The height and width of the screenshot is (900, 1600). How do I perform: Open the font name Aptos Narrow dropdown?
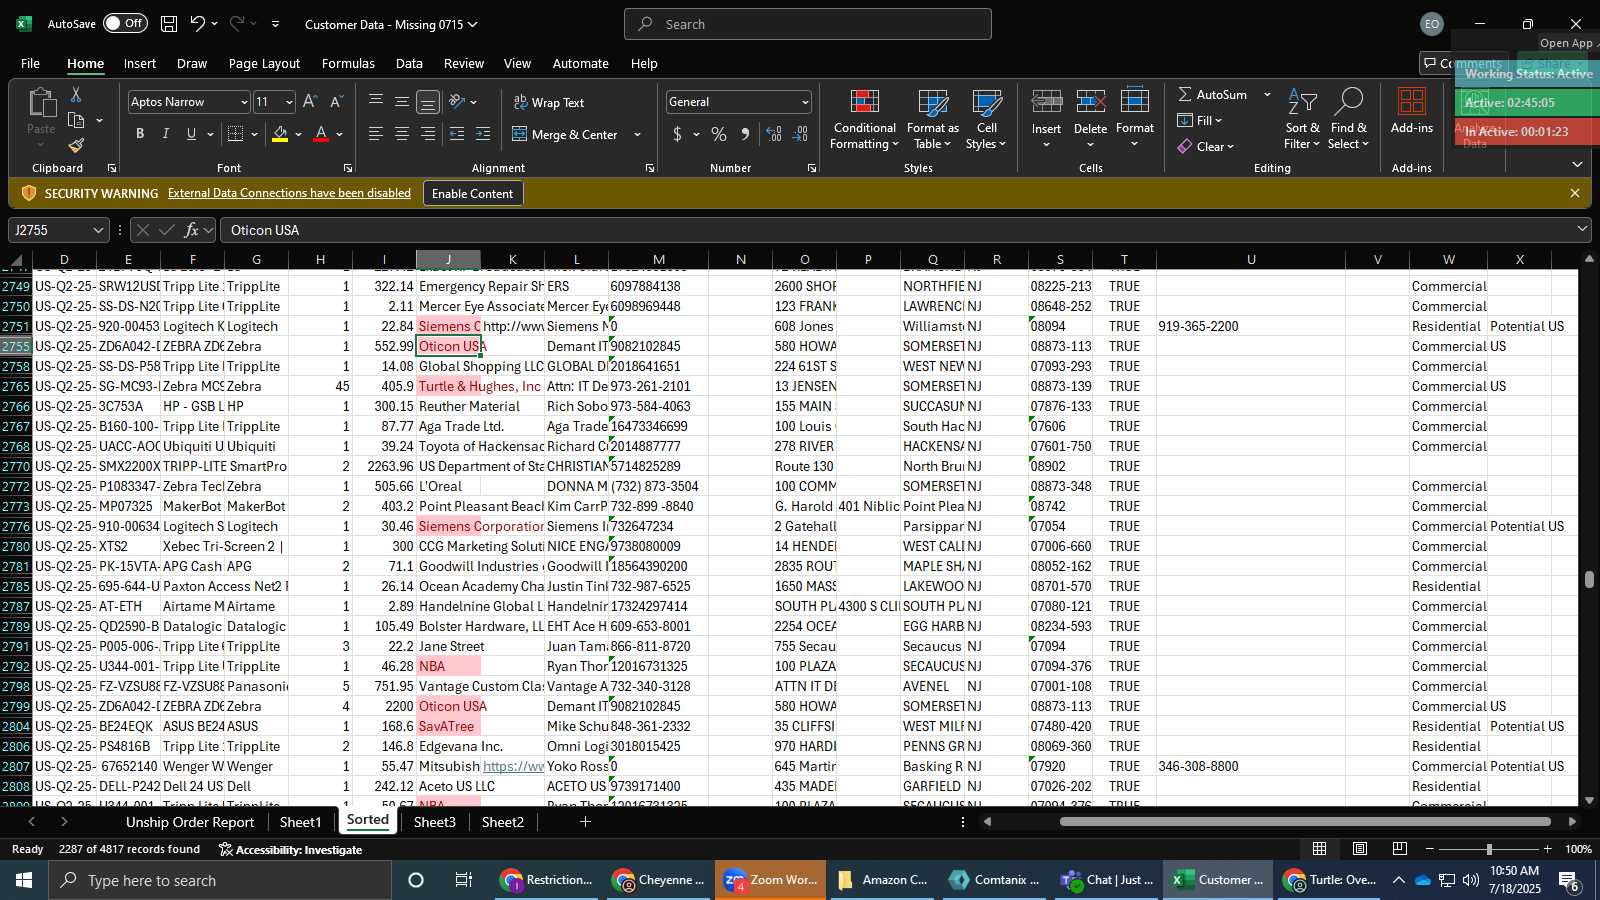tap(243, 102)
